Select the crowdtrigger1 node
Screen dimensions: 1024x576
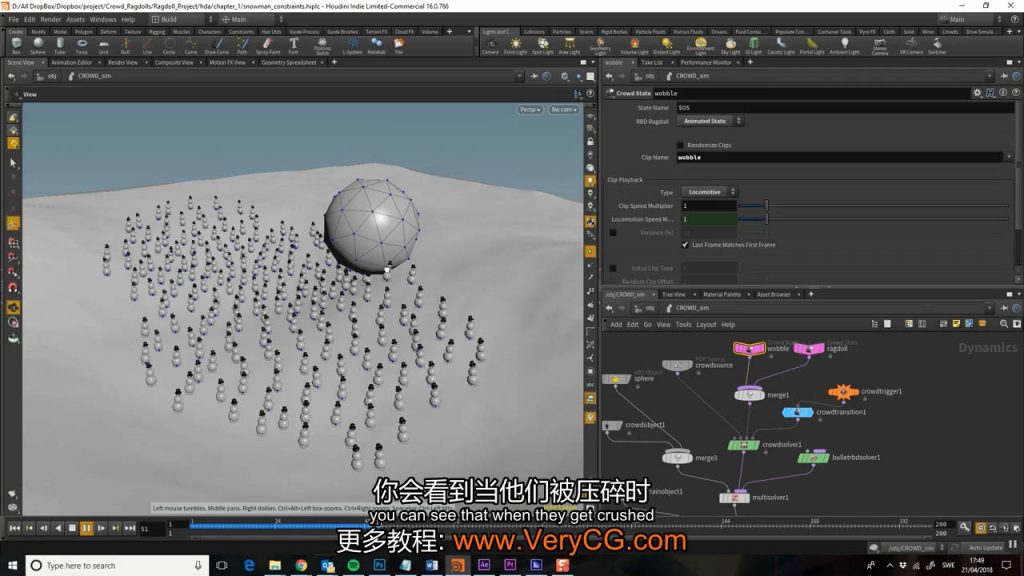pos(843,391)
